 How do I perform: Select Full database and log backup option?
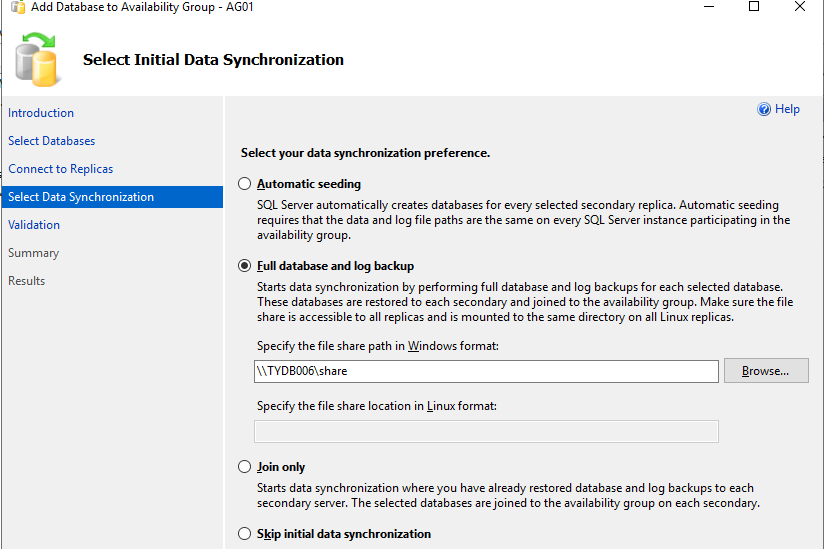tap(245, 266)
